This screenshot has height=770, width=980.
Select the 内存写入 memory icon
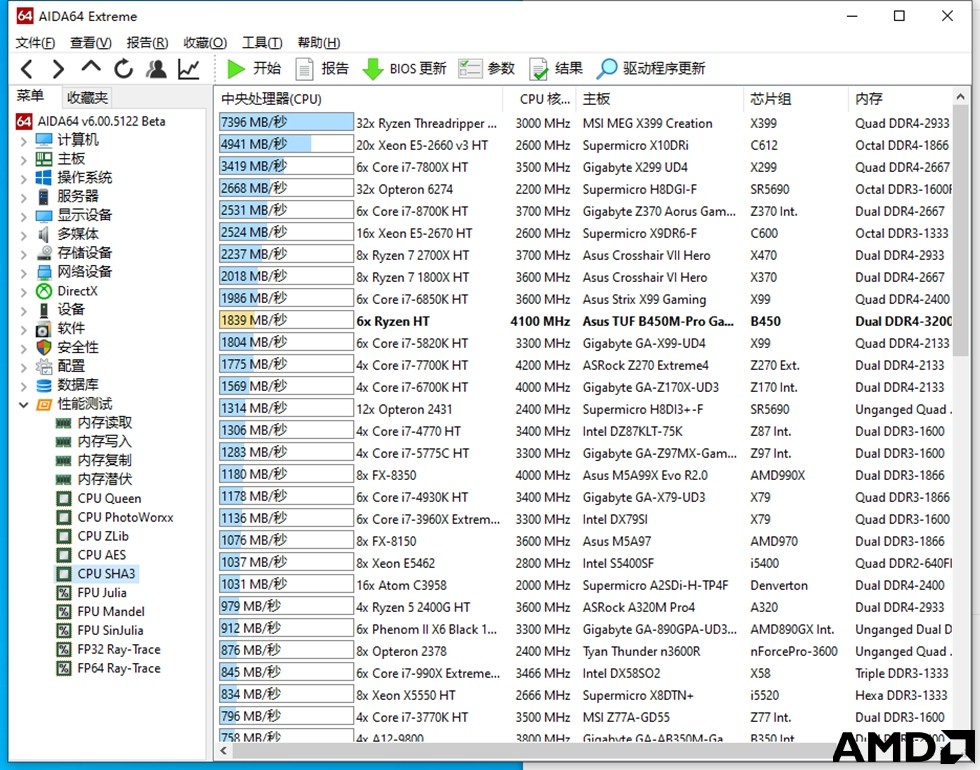point(63,442)
